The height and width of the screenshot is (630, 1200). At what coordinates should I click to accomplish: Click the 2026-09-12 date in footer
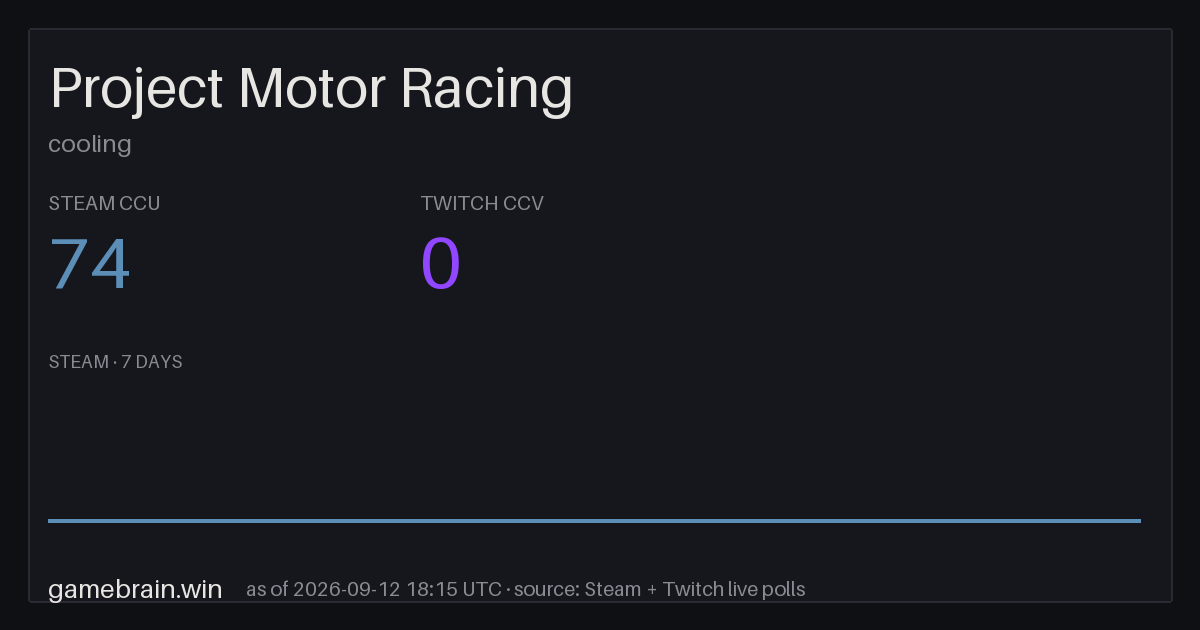[x=348, y=589]
